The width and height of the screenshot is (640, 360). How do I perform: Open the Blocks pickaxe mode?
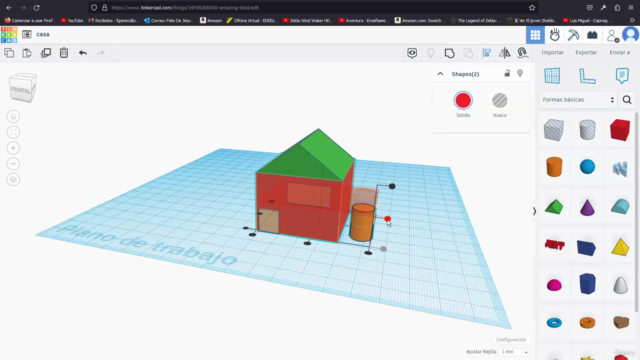(x=573, y=35)
